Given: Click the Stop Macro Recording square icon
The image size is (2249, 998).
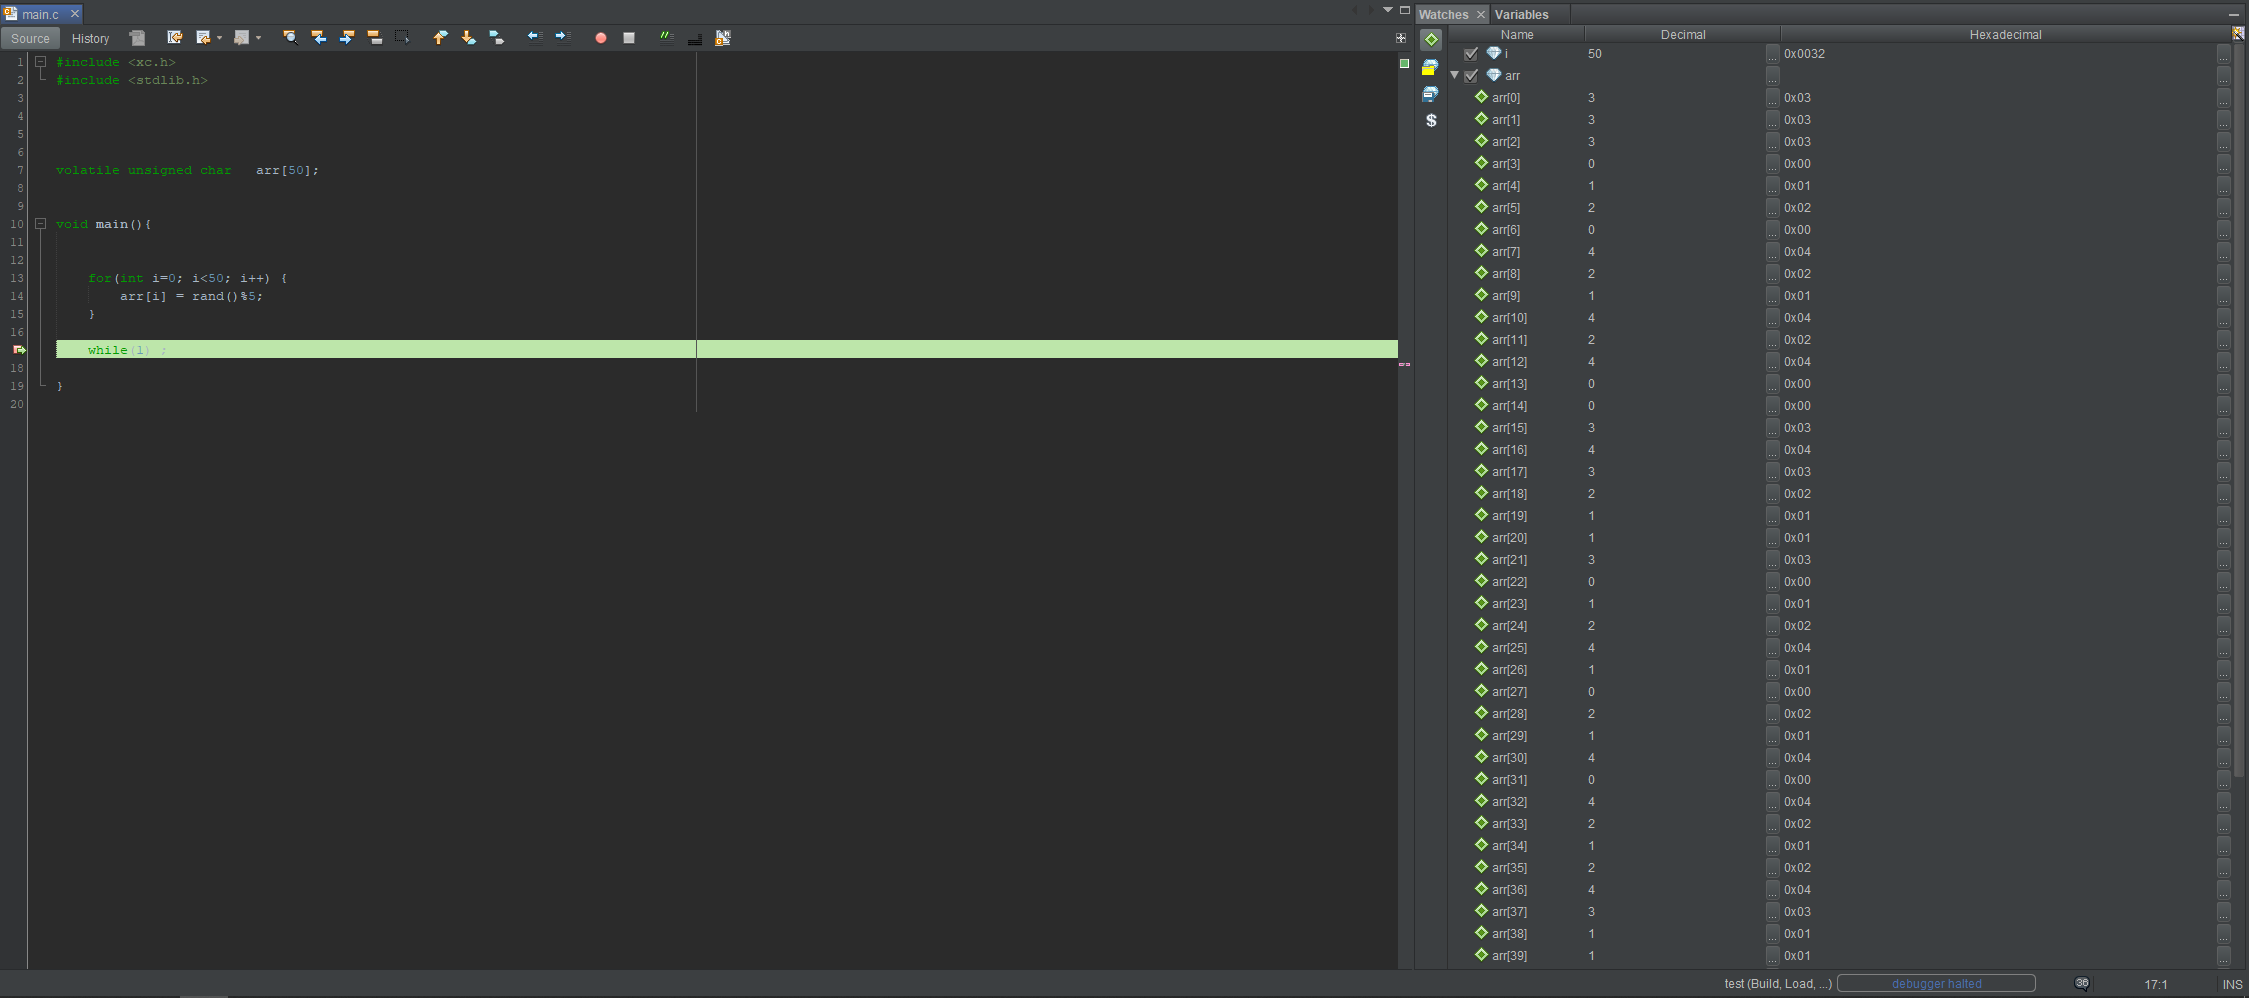Looking at the screenshot, I should 629,38.
